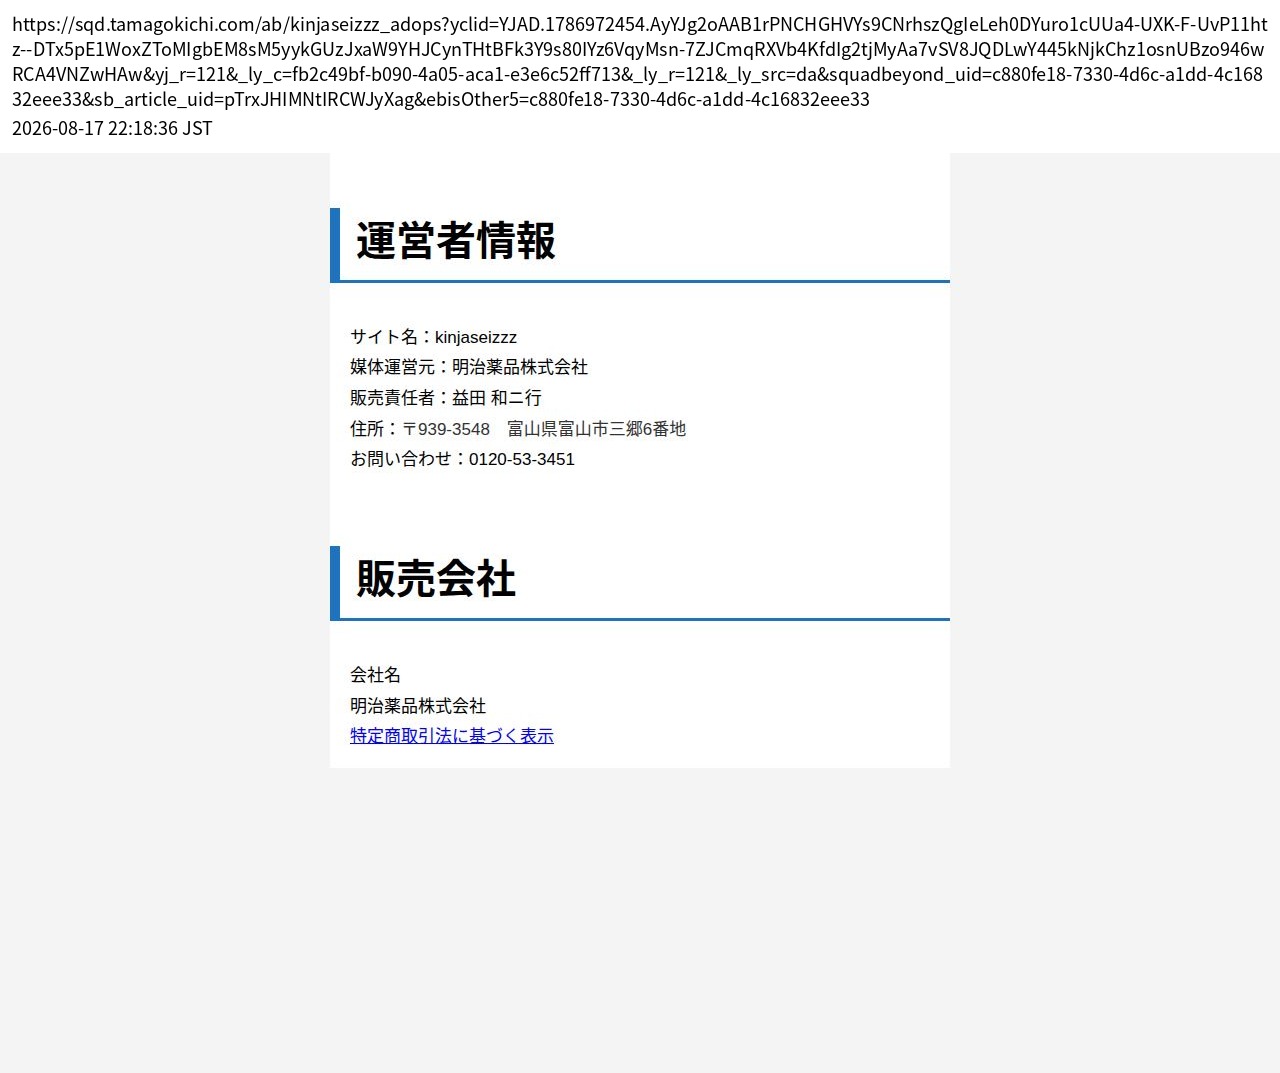Viewport: 1280px width, 1073px height.
Task: Select the サイト名：kinjaseizzz line
Action: tap(433, 337)
